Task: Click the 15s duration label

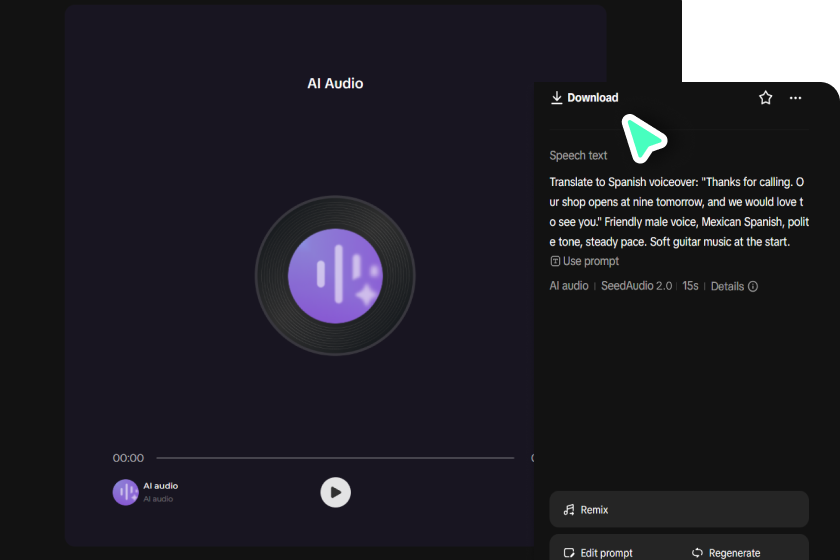Action: (690, 286)
